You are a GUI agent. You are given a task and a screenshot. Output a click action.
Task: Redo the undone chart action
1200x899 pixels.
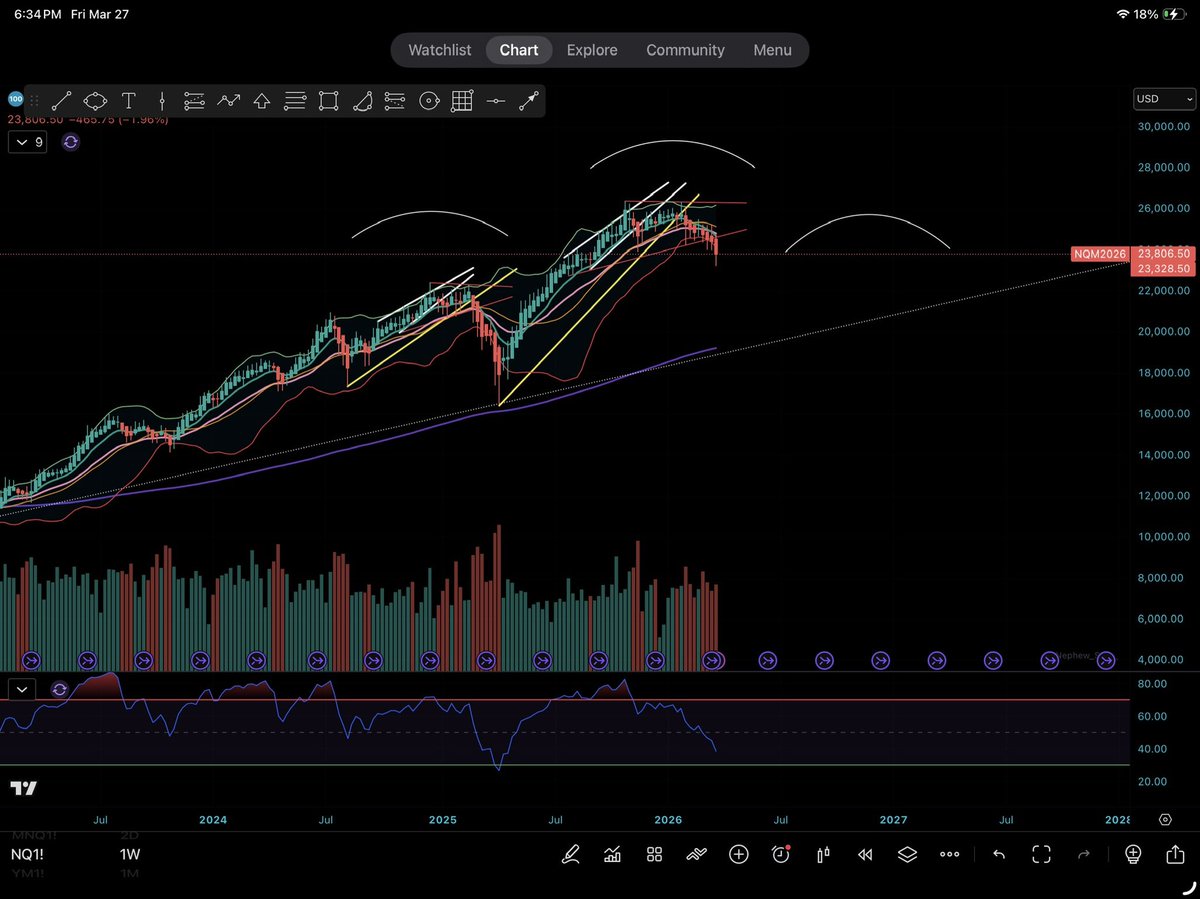pyautogui.click(x=1084, y=854)
